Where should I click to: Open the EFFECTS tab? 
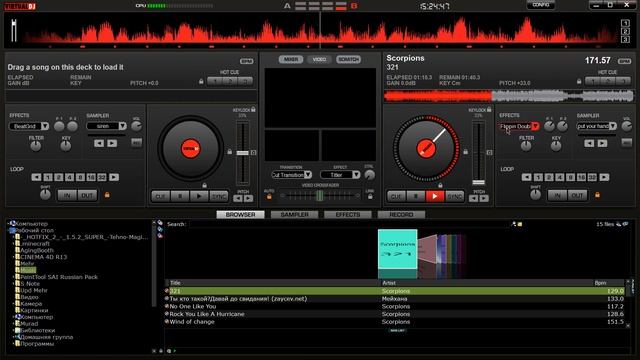[348, 215]
